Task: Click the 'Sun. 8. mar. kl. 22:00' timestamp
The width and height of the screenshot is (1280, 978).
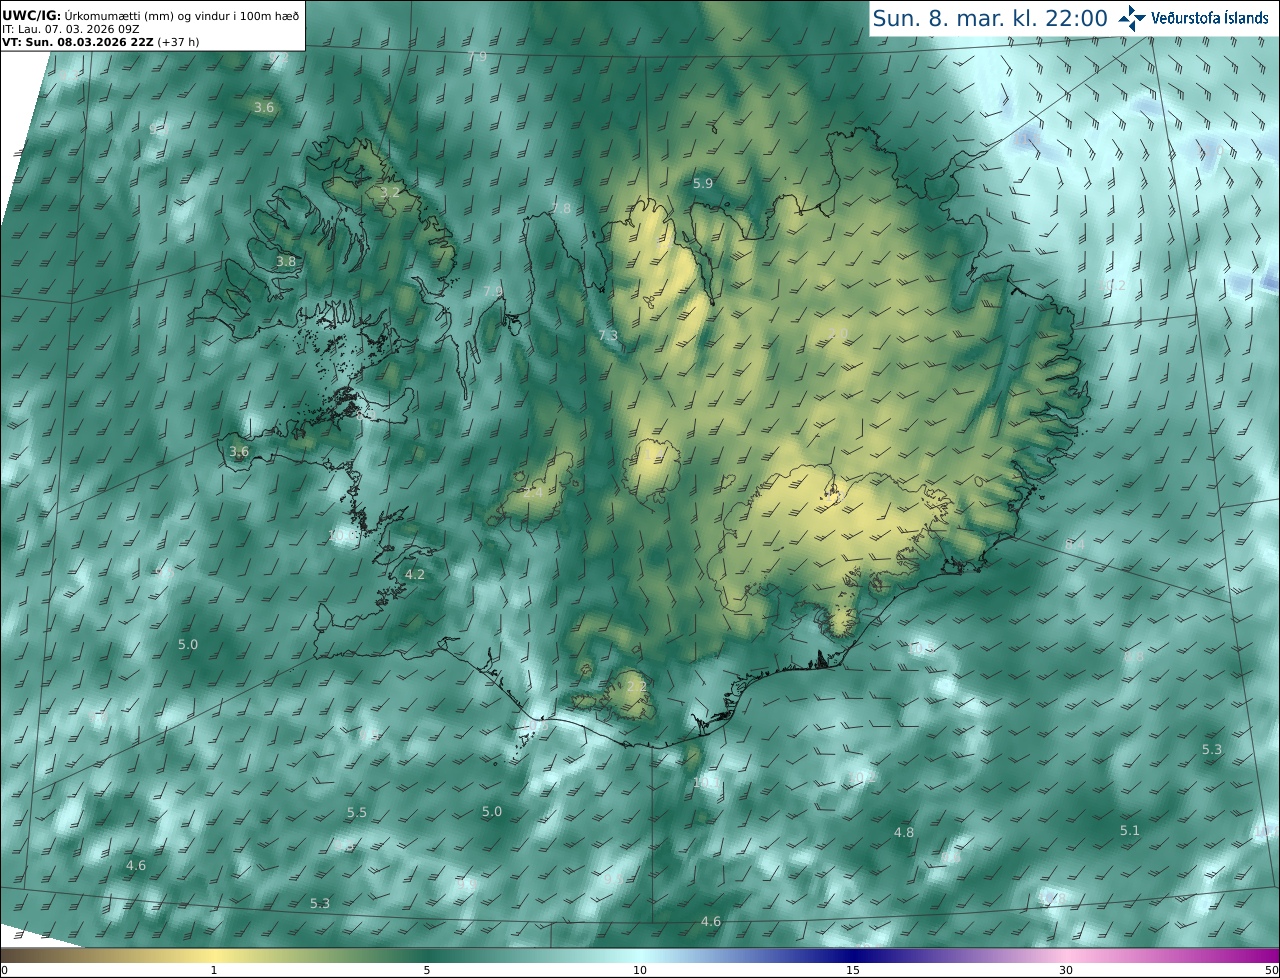Action: [x=990, y=18]
